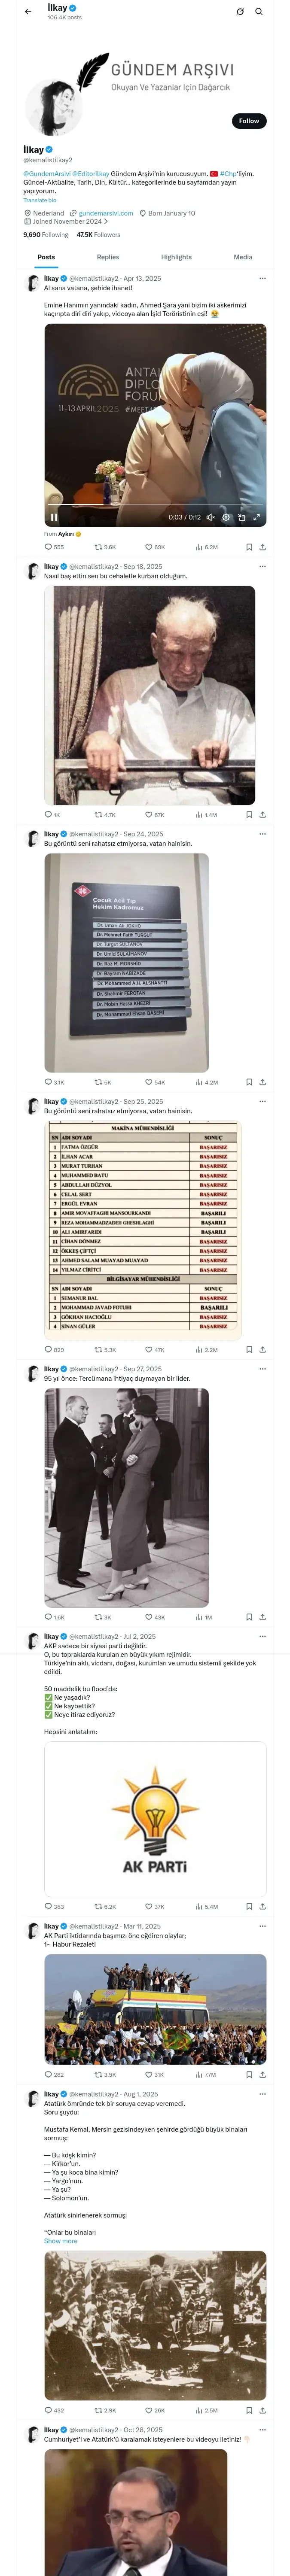This screenshot has height=2576, width=290.
Task: Switch to the Replies tab
Action: coord(108,257)
